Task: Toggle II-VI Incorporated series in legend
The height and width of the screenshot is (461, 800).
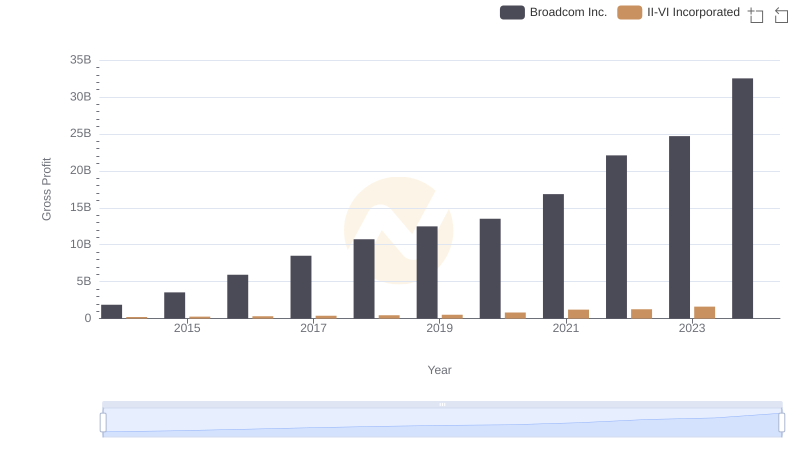Action: tap(679, 12)
